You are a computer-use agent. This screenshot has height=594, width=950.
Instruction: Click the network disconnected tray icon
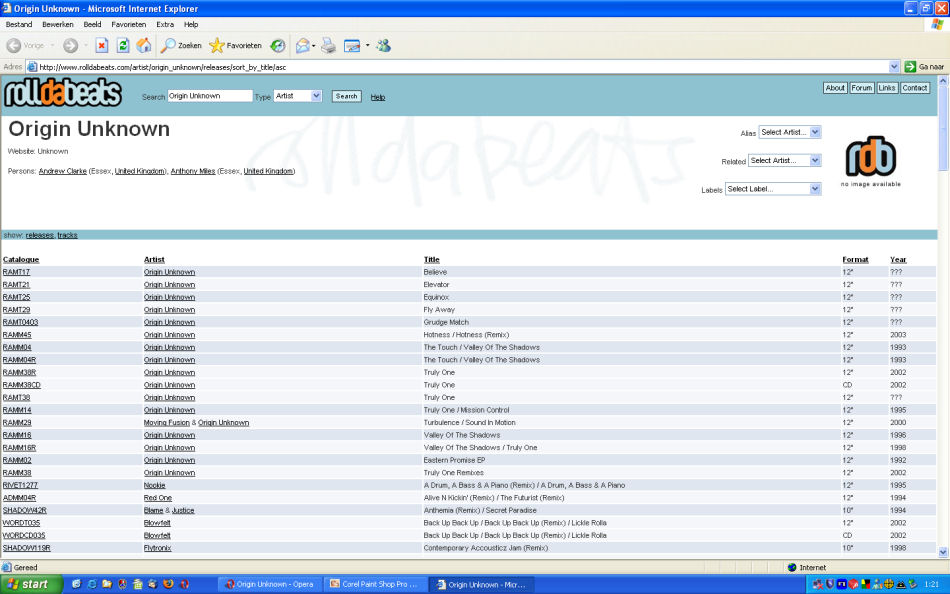click(818, 584)
